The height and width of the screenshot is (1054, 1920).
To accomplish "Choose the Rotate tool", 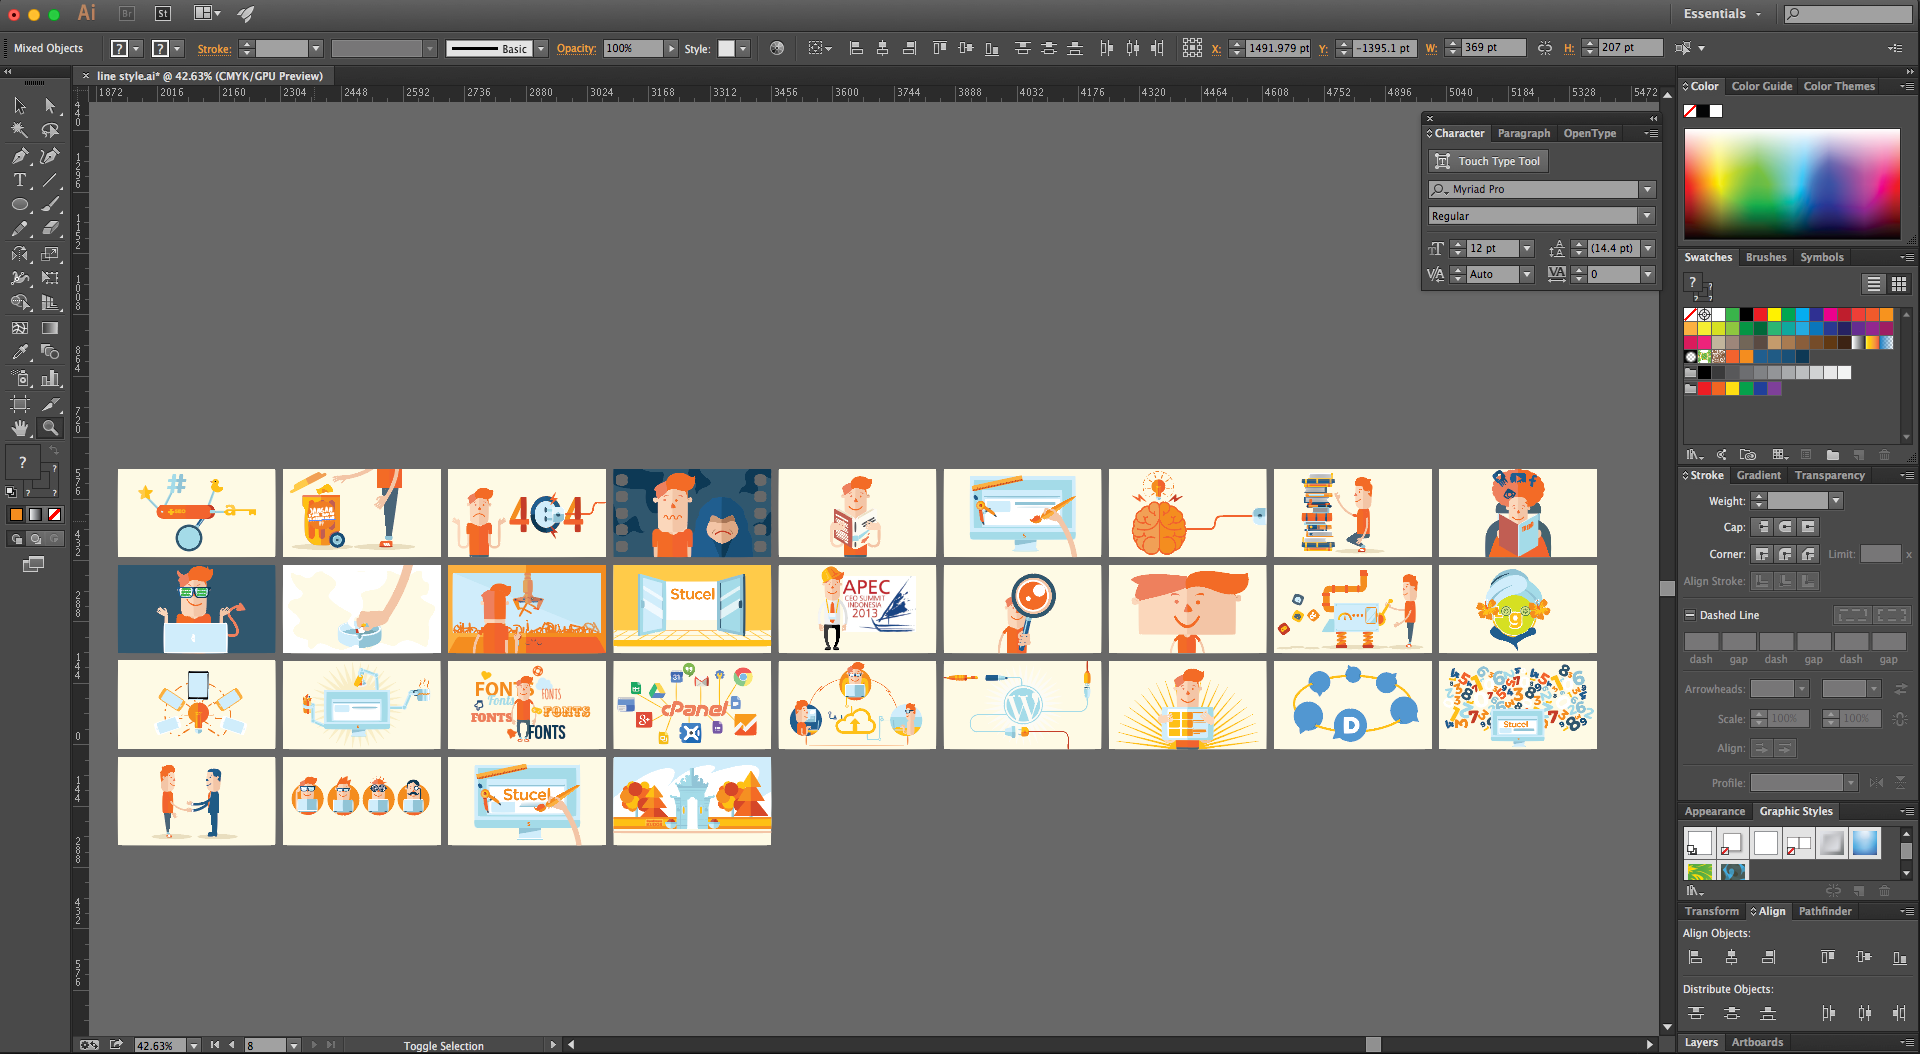I will coord(20,254).
